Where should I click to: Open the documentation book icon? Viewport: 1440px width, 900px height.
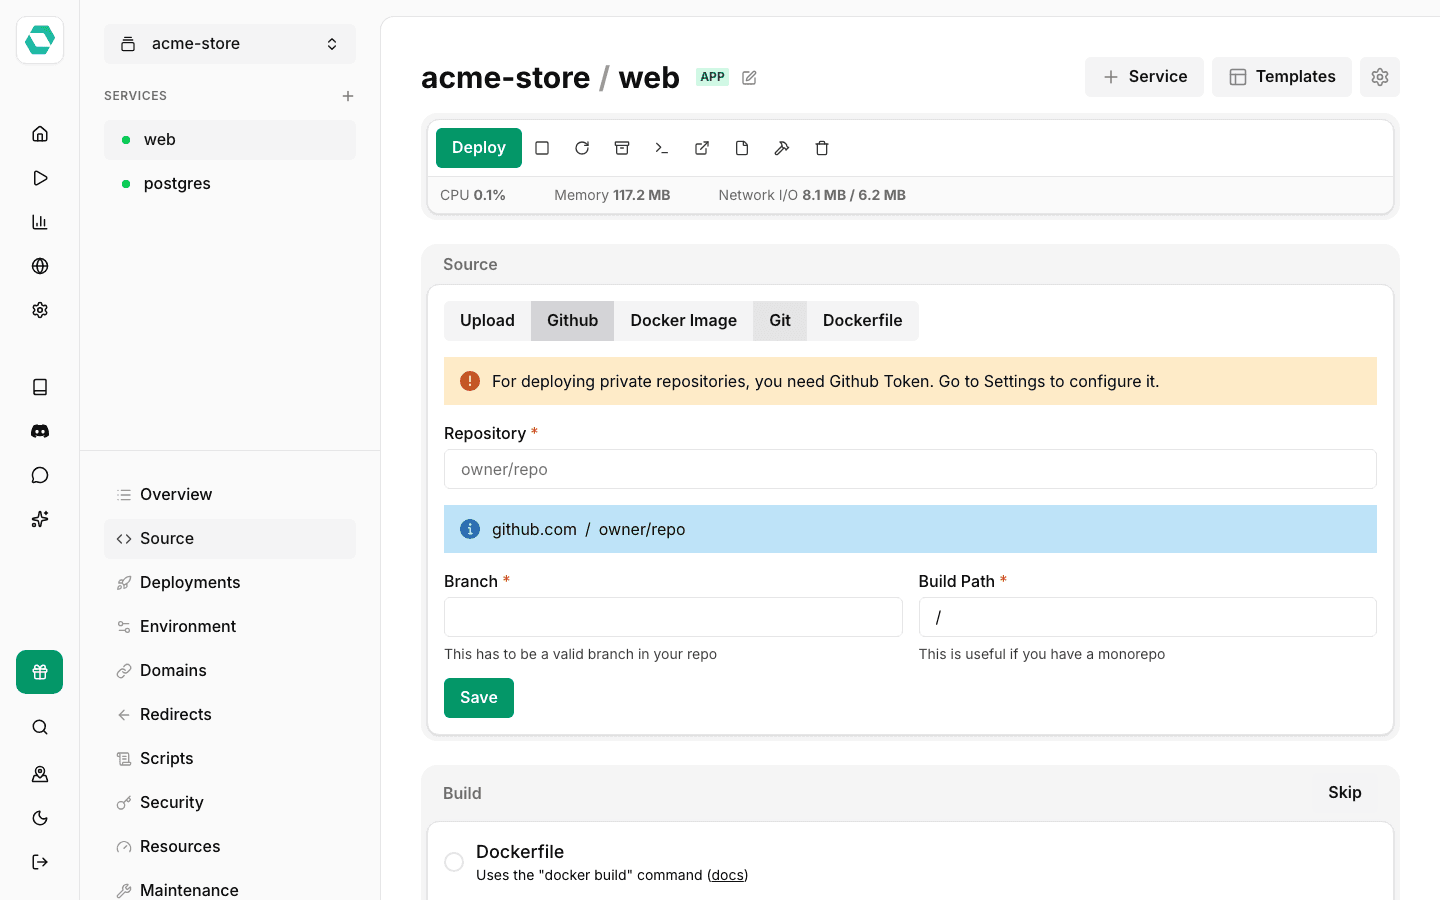40,387
